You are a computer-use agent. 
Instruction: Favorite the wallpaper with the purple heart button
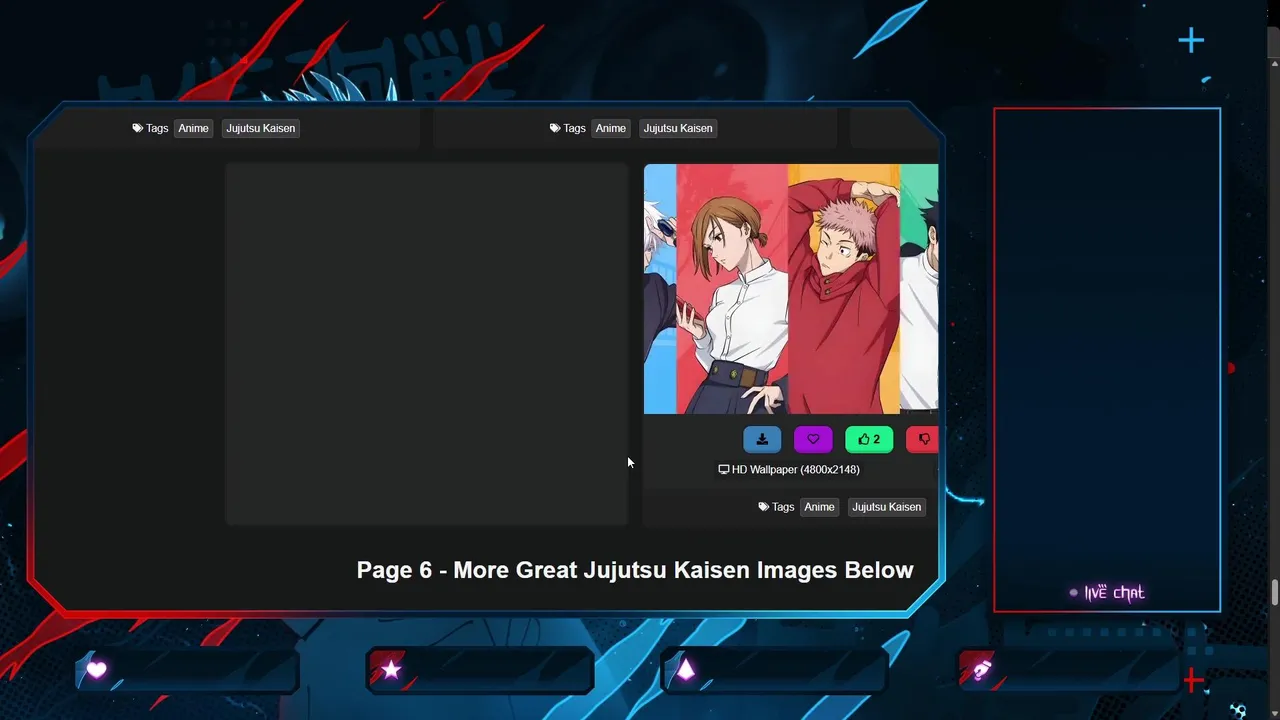pyautogui.click(x=813, y=439)
